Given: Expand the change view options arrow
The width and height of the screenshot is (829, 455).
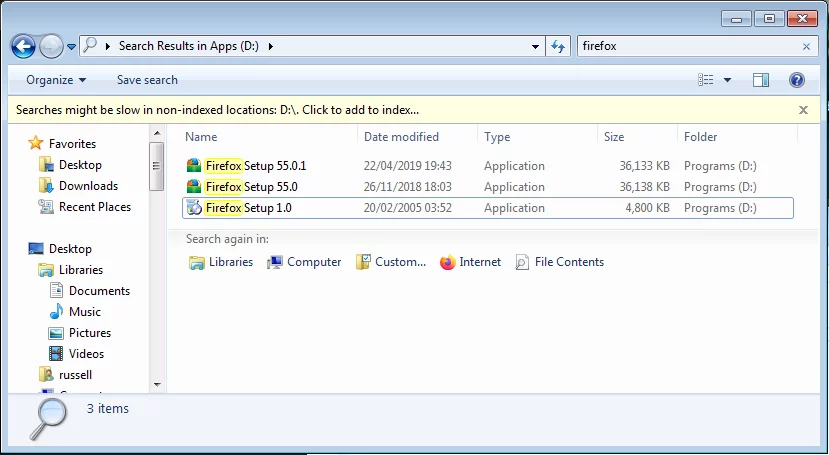Looking at the screenshot, I should pyautogui.click(x=727, y=80).
